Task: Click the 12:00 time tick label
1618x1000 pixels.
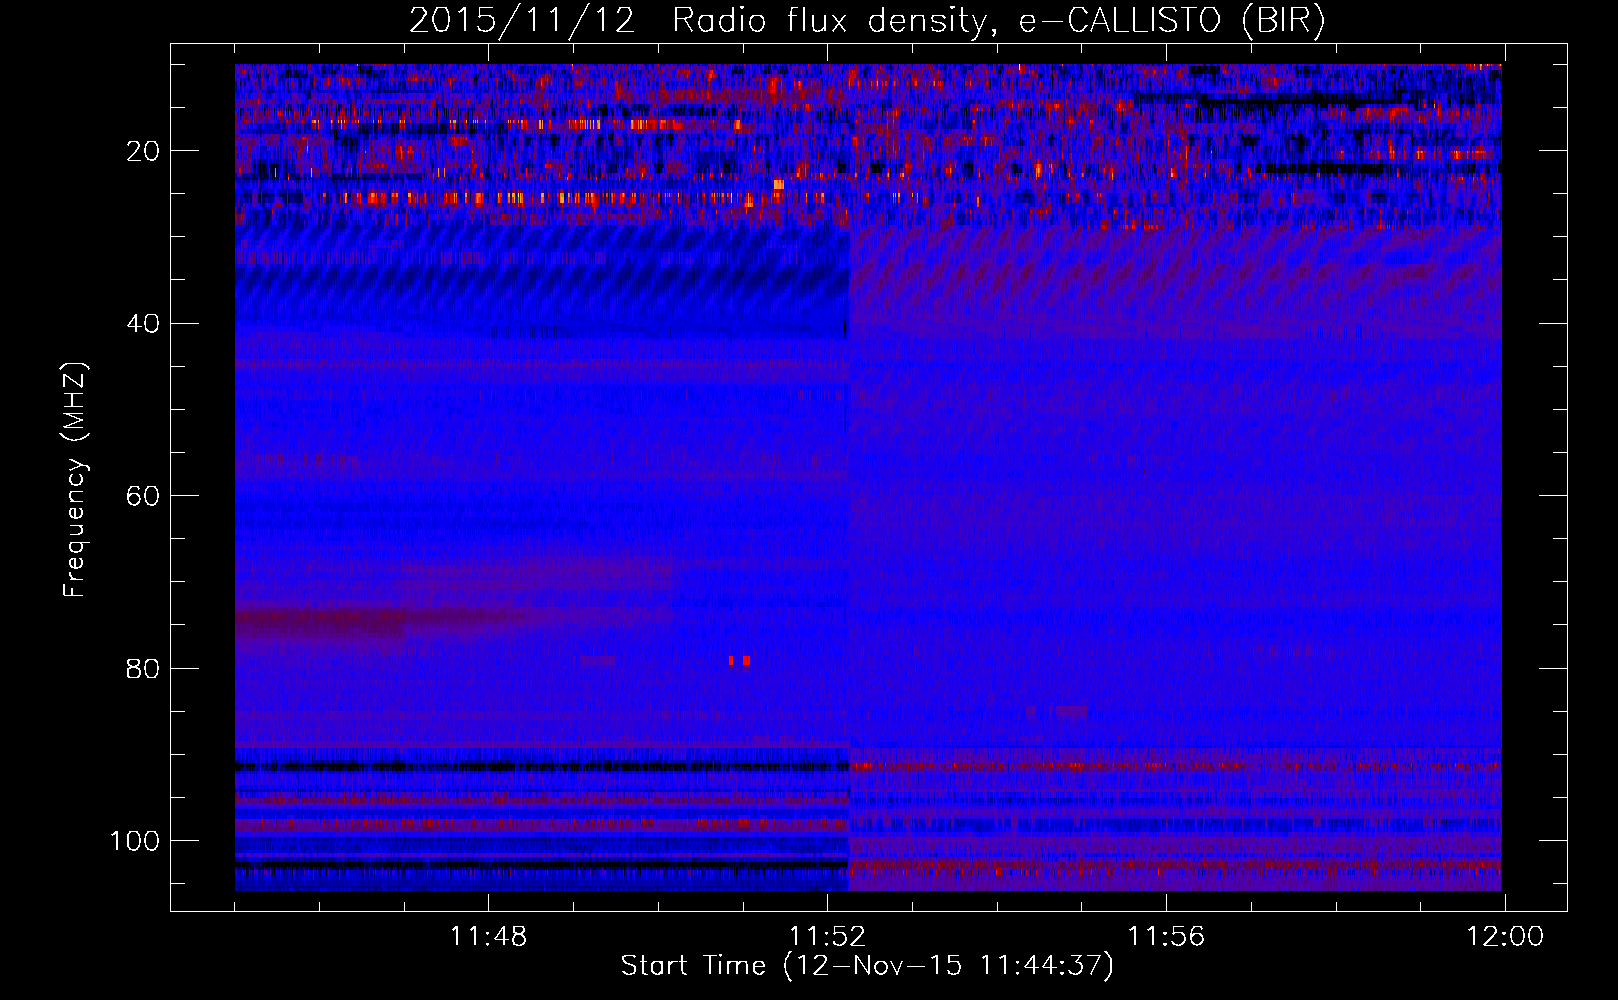Action: (1505, 937)
